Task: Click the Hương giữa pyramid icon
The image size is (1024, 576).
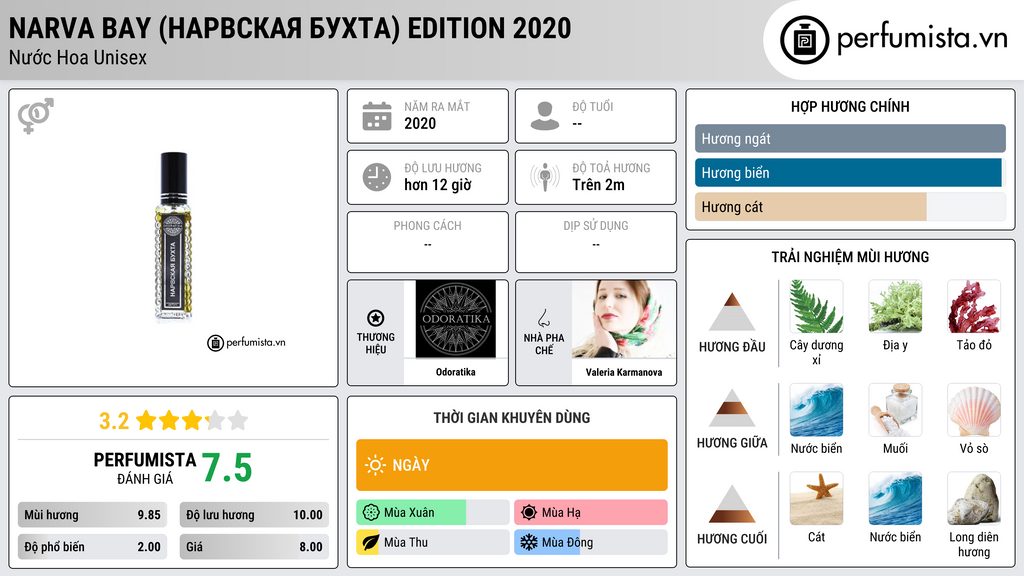Action: [732, 408]
